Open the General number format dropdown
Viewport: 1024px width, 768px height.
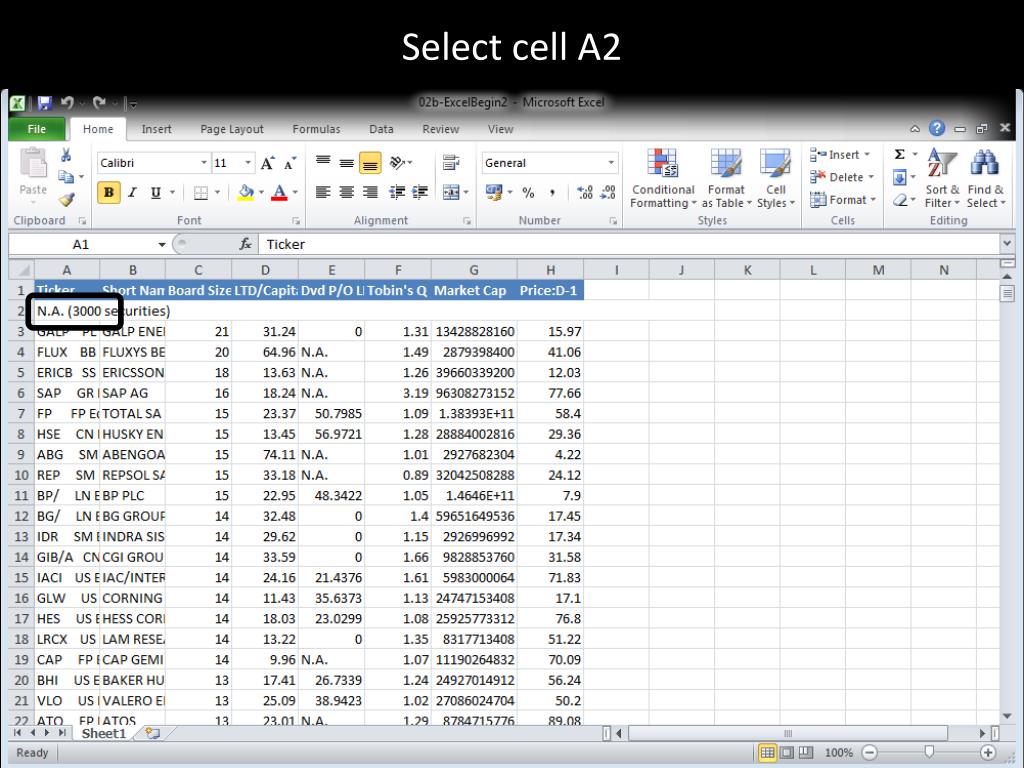(611, 163)
